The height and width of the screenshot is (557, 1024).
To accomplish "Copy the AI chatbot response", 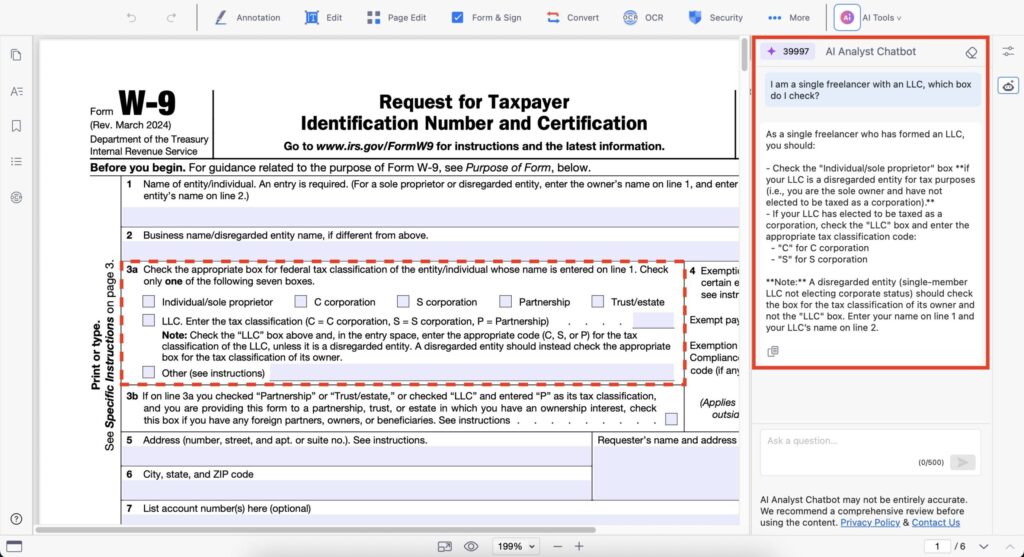I will (x=773, y=351).
